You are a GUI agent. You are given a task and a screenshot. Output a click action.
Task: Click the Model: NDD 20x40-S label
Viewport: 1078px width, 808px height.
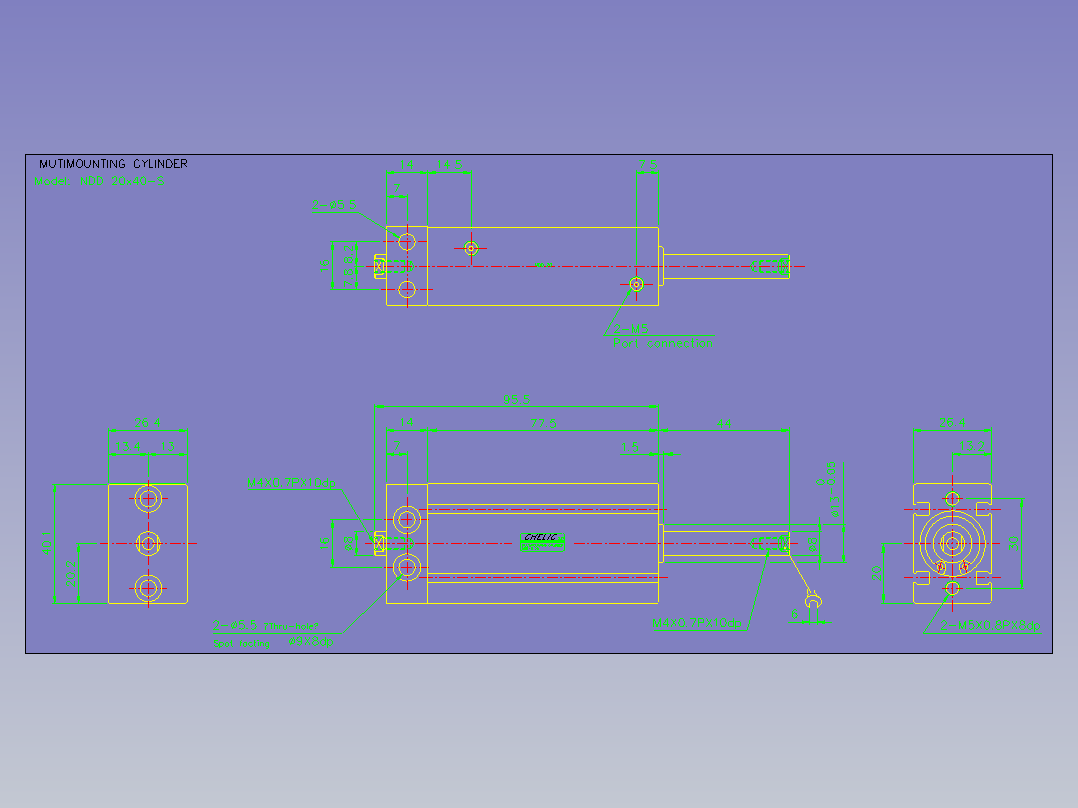pos(99,181)
